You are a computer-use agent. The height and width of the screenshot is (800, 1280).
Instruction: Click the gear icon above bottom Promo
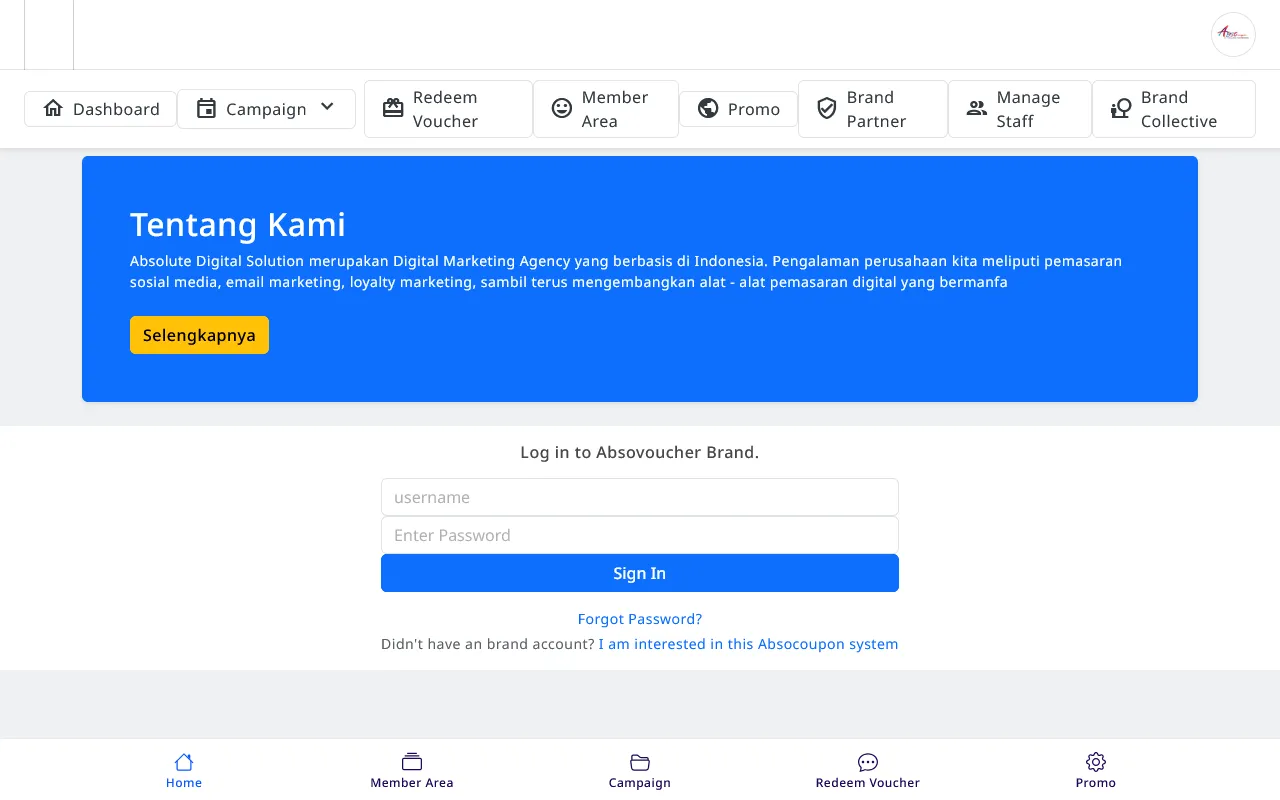(x=1096, y=762)
